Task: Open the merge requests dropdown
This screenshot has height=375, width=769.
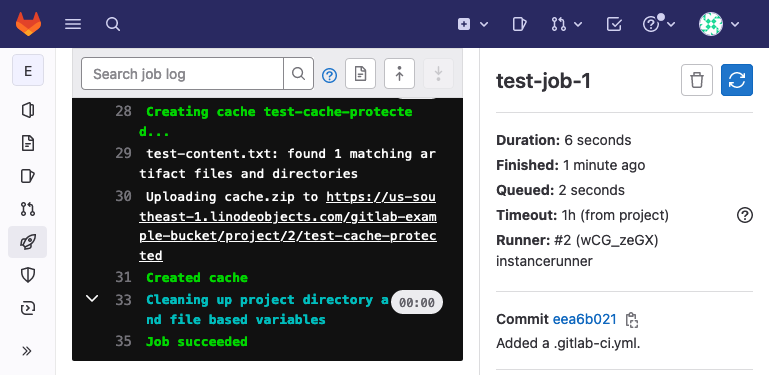Action: (x=566, y=24)
